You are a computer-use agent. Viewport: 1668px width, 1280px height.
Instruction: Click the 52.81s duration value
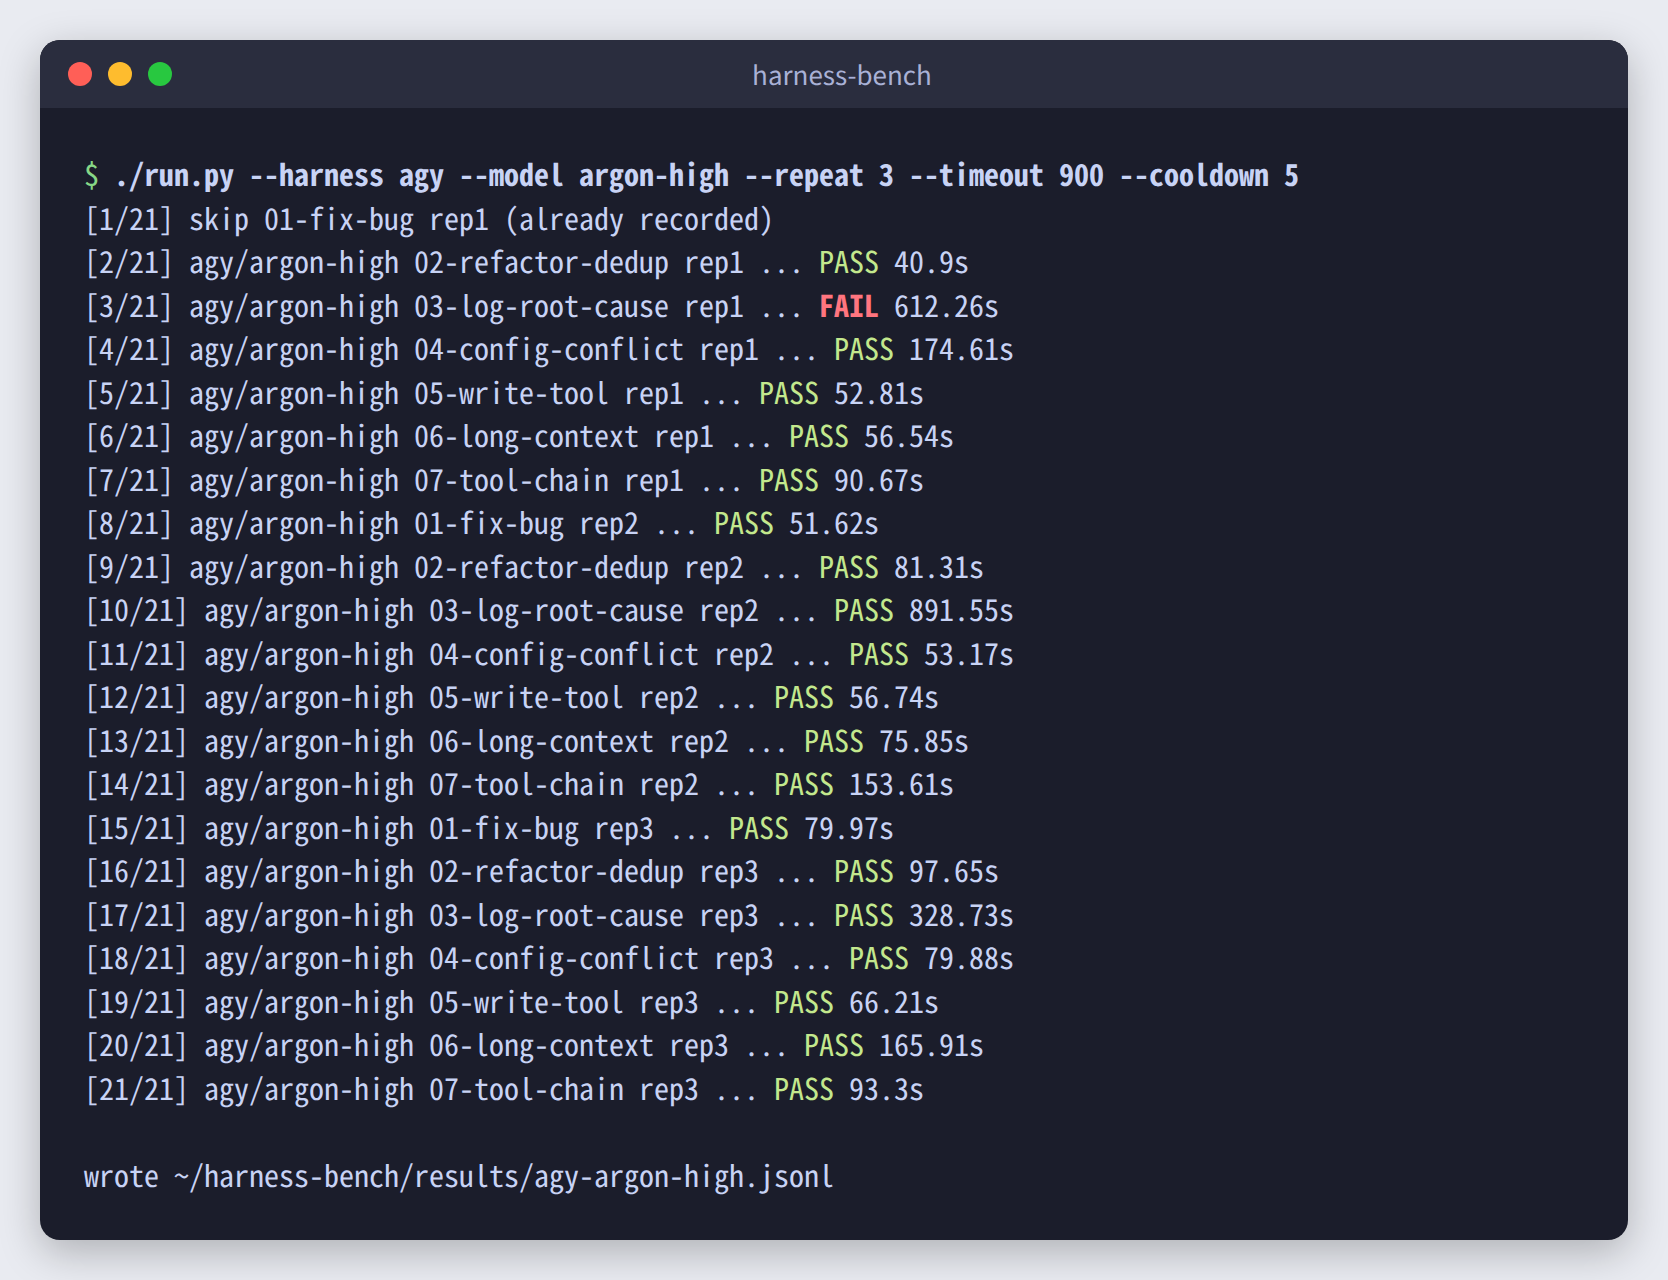pos(878,394)
